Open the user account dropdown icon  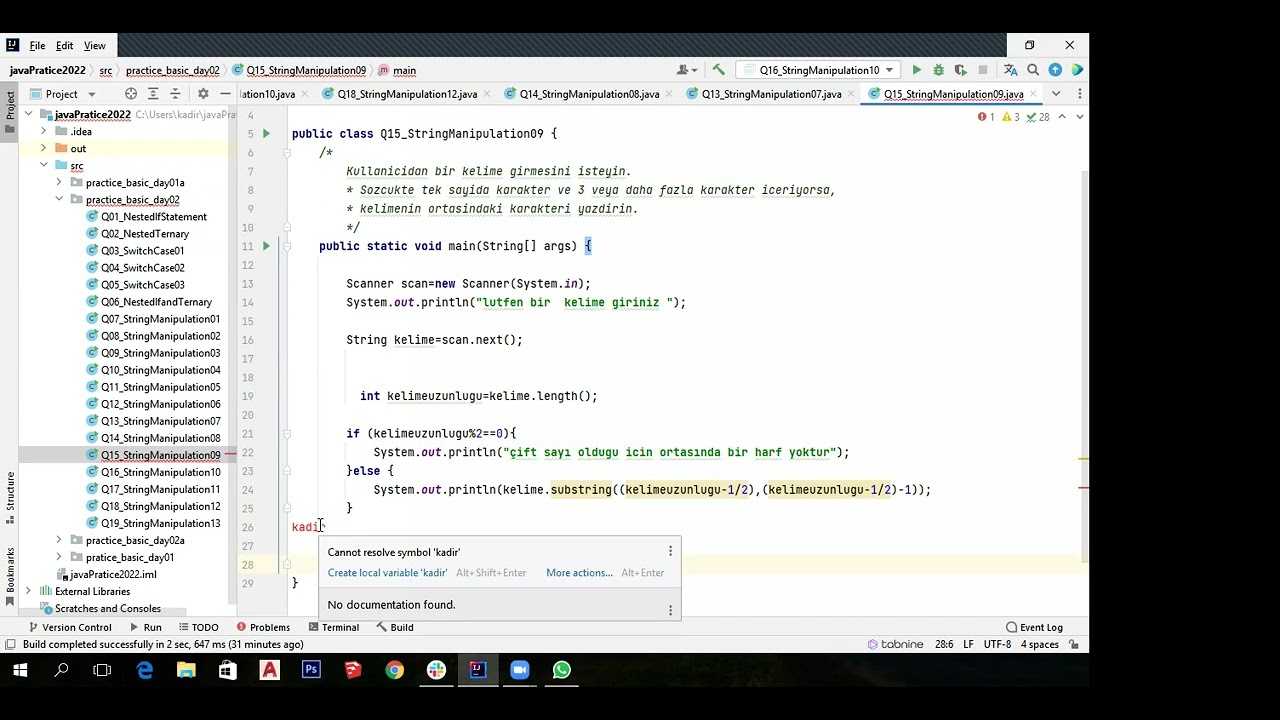[x=686, y=70]
